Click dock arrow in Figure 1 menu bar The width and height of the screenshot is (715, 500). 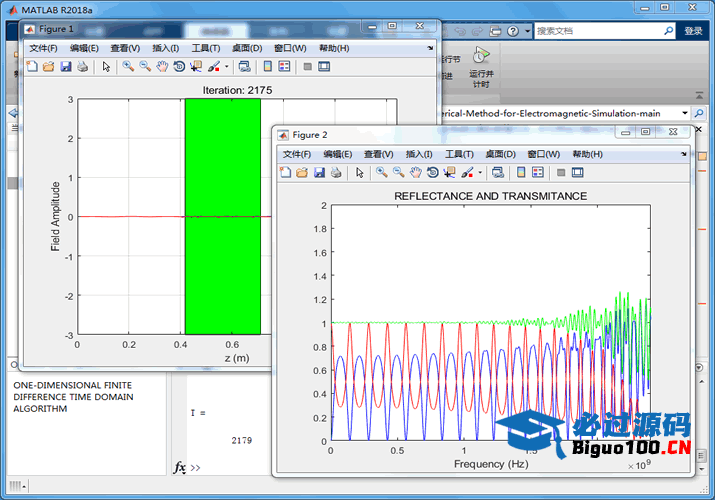[430, 48]
